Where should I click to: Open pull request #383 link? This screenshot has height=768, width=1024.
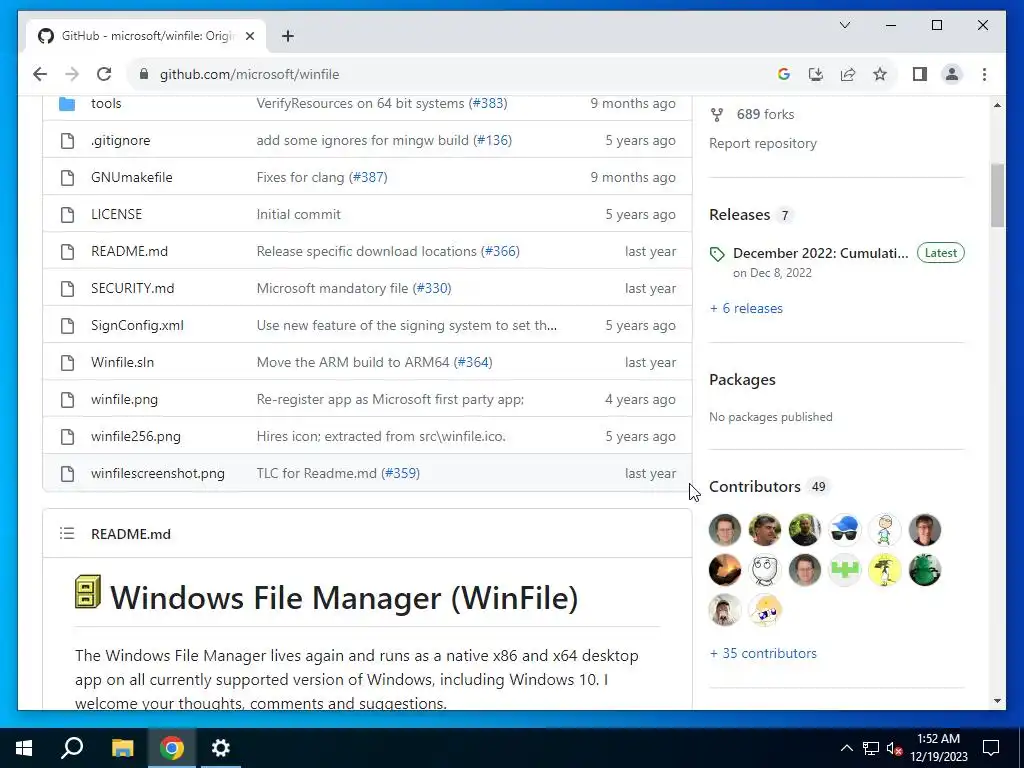[x=488, y=103]
